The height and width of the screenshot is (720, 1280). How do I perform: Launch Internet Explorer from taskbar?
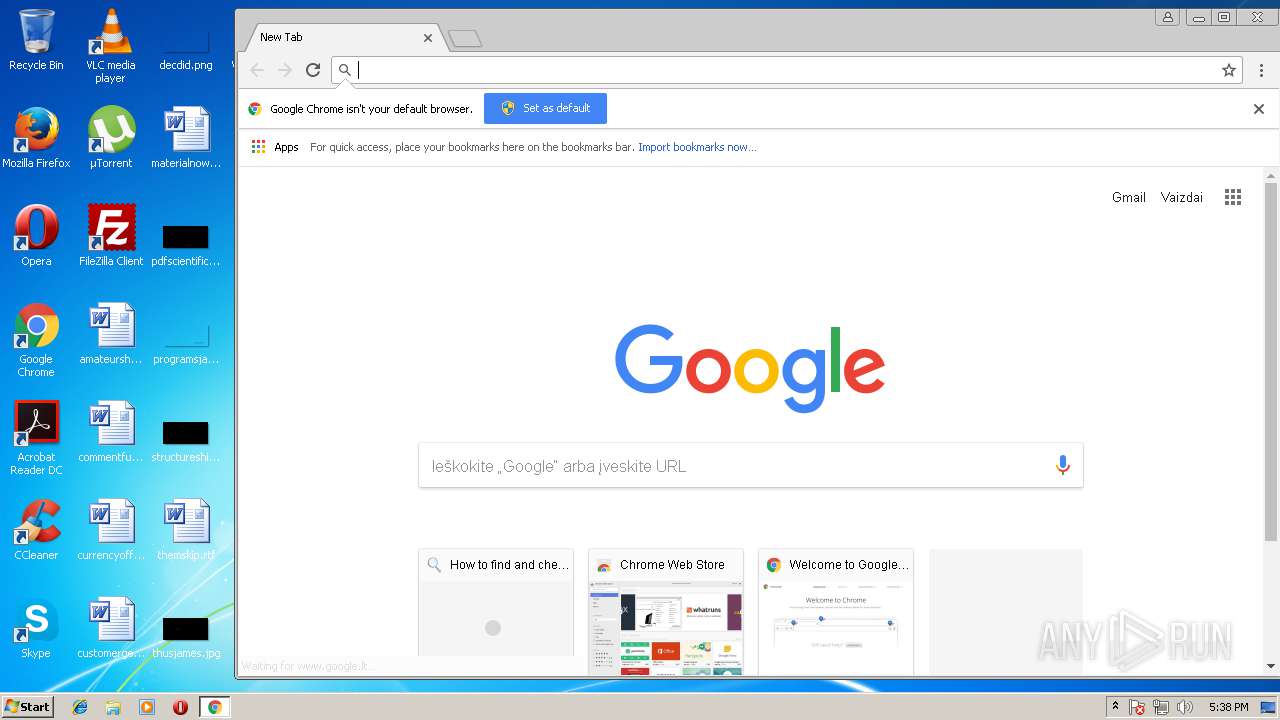point(80,707)
